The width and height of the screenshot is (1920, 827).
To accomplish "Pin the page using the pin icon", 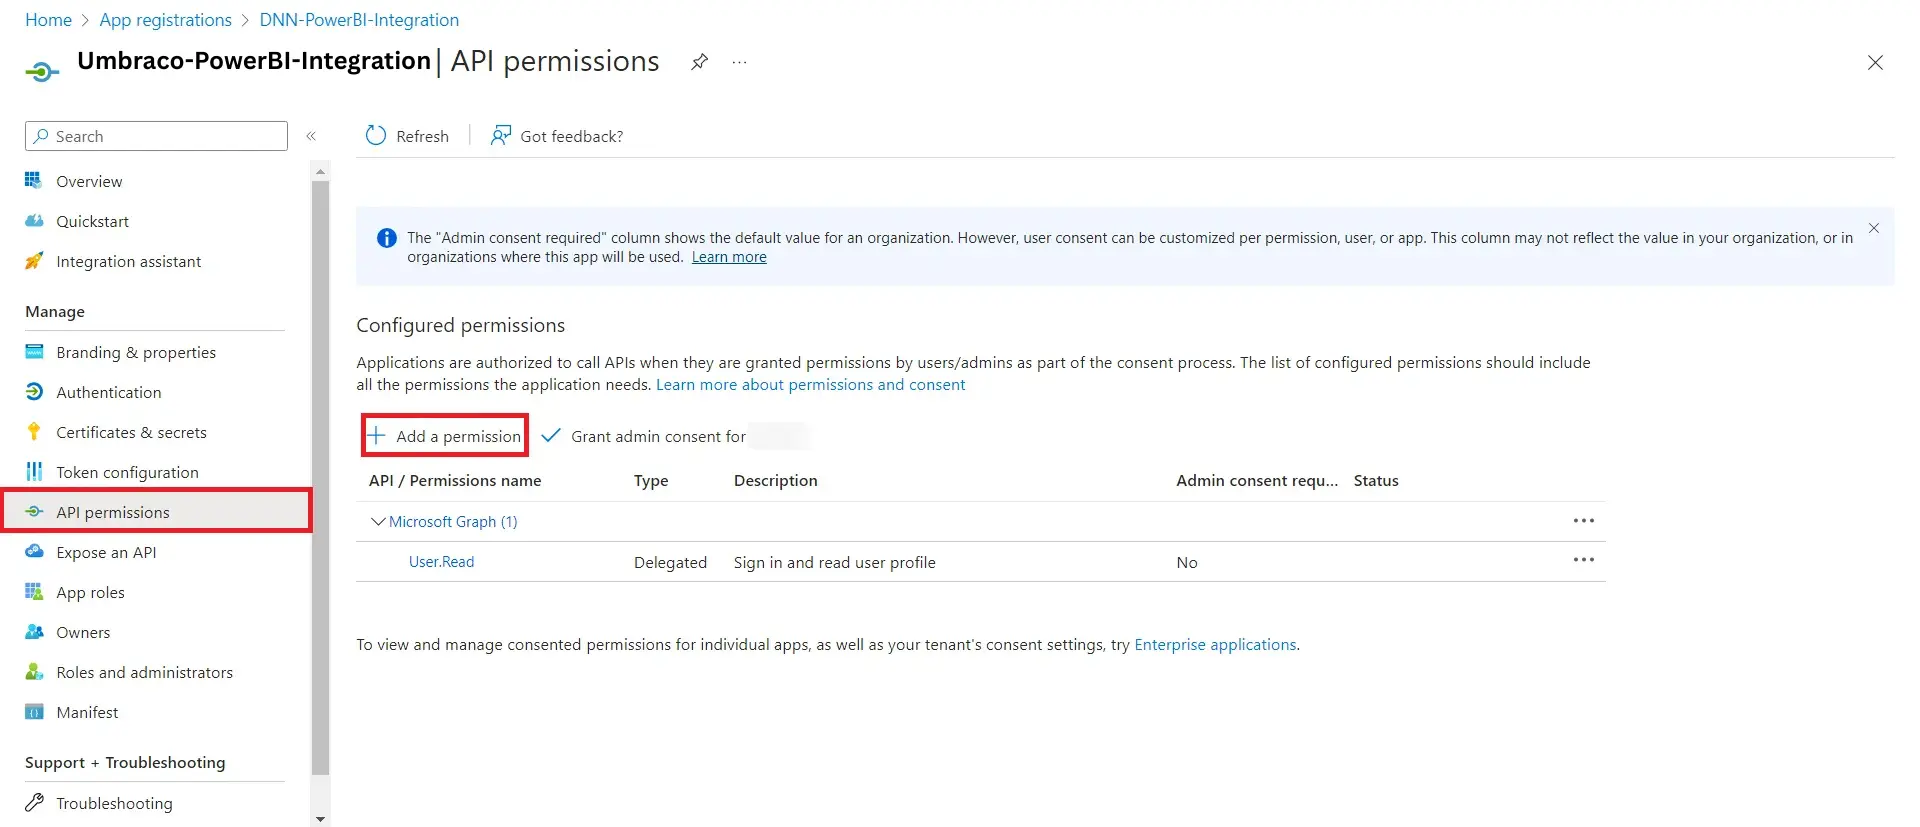I will [700, 62].
